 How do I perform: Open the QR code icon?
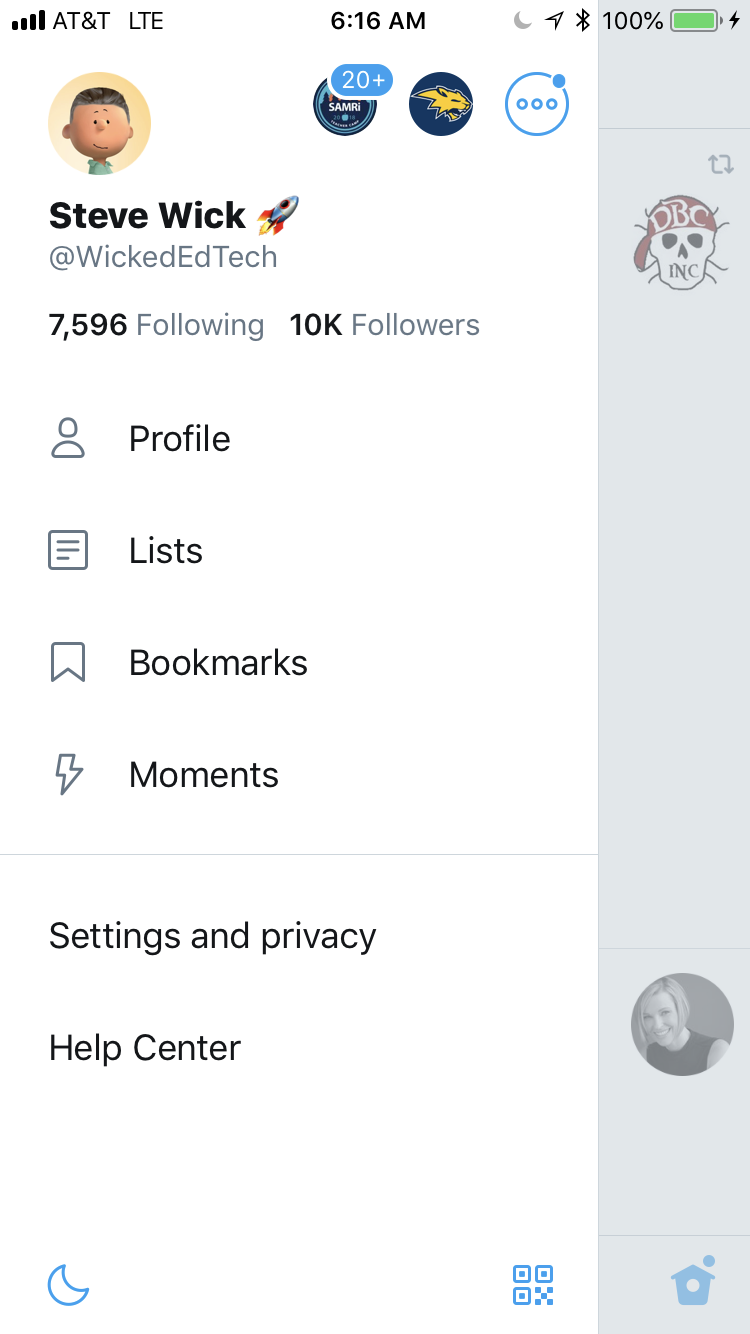point(533,1285)
